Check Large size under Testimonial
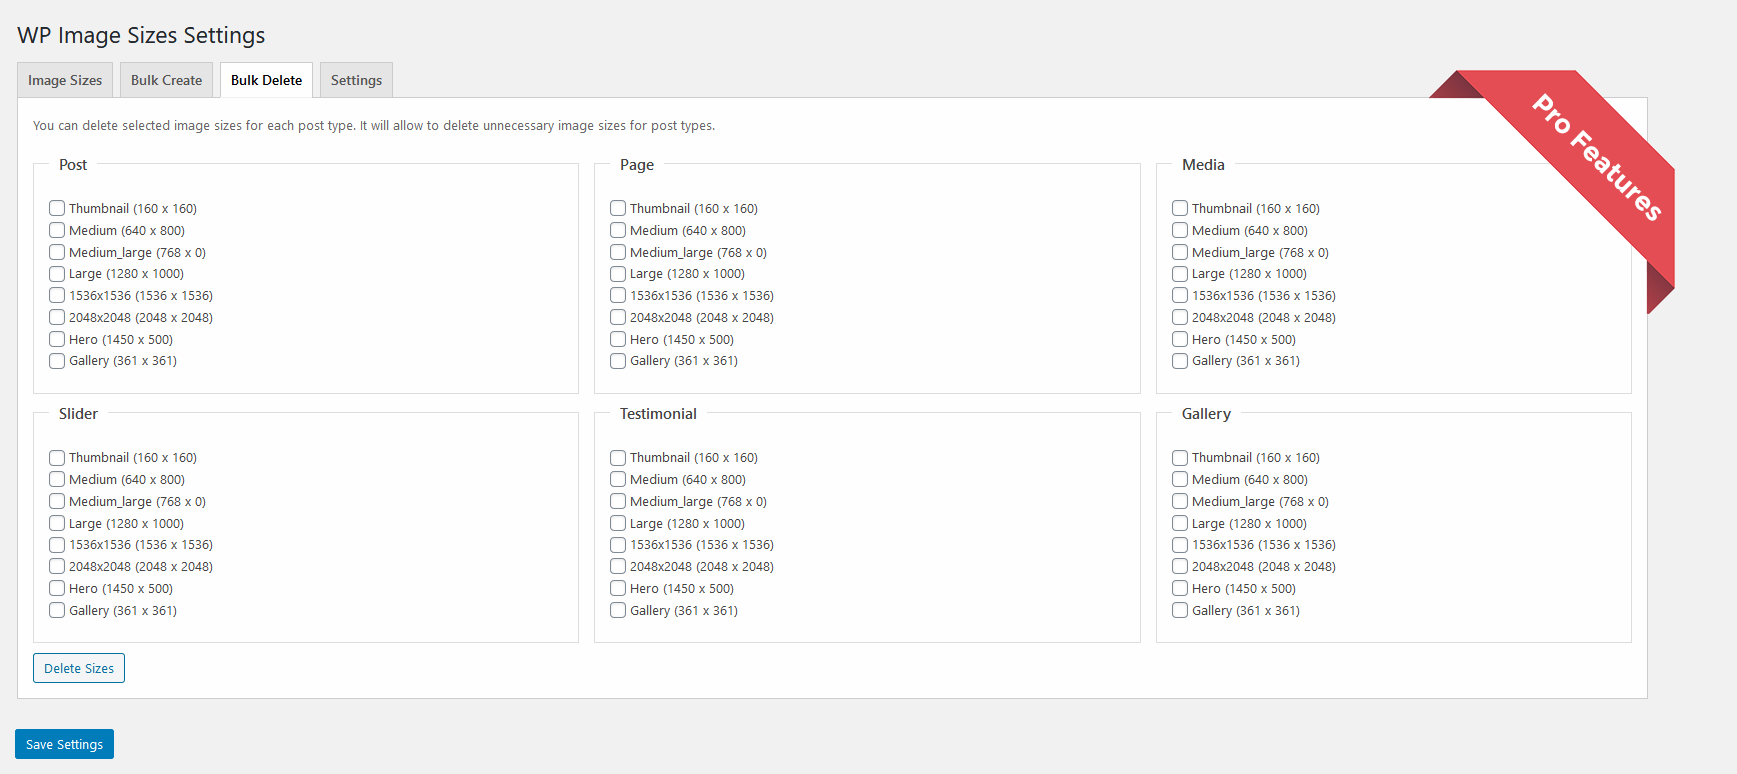The image size is (1737, 774). [x=618, y=523]
